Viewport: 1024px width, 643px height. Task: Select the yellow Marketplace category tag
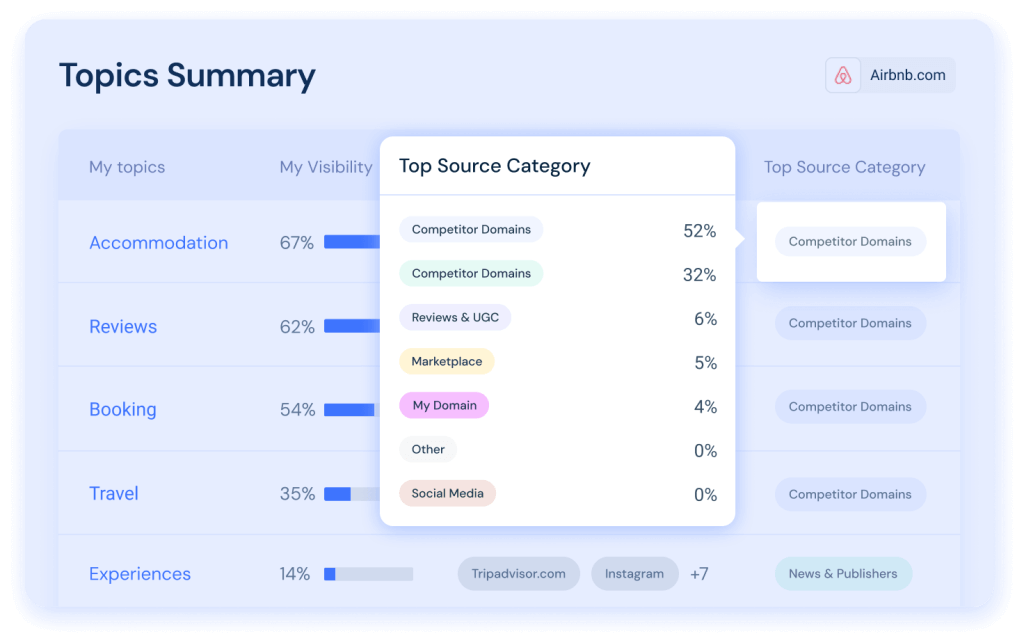(446, 362)
